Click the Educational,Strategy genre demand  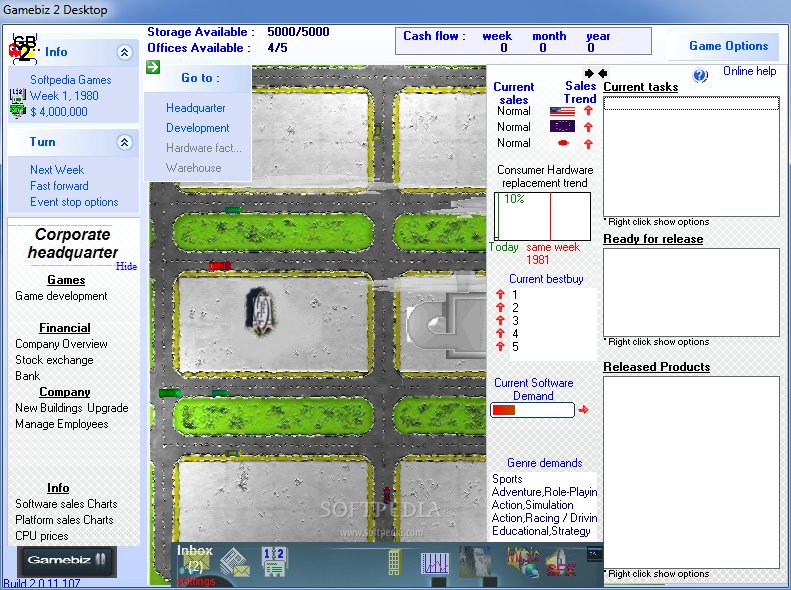(541, 531)
